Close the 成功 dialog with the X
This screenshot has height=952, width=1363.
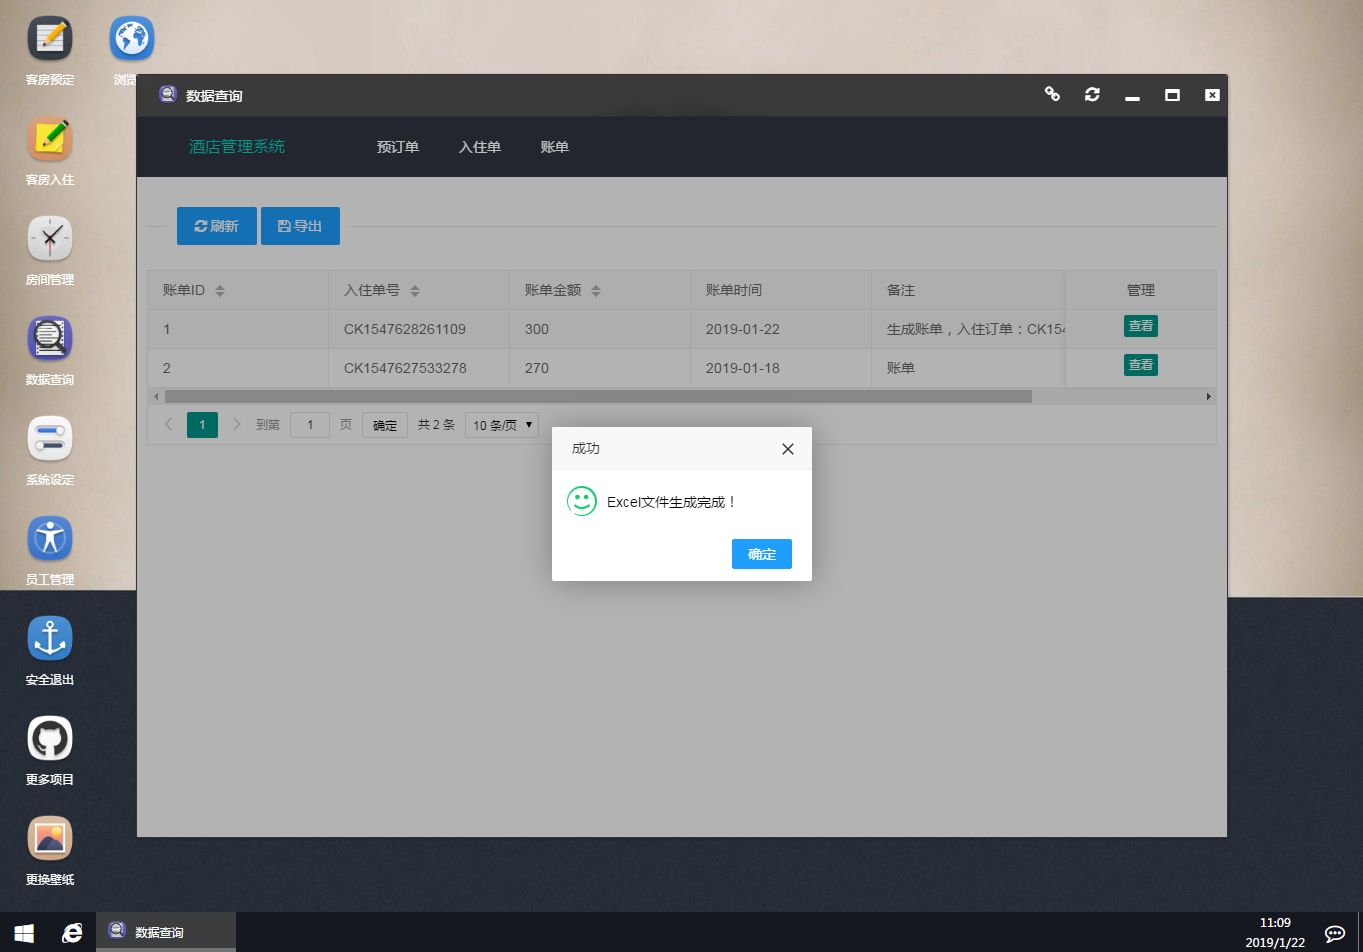788,449
